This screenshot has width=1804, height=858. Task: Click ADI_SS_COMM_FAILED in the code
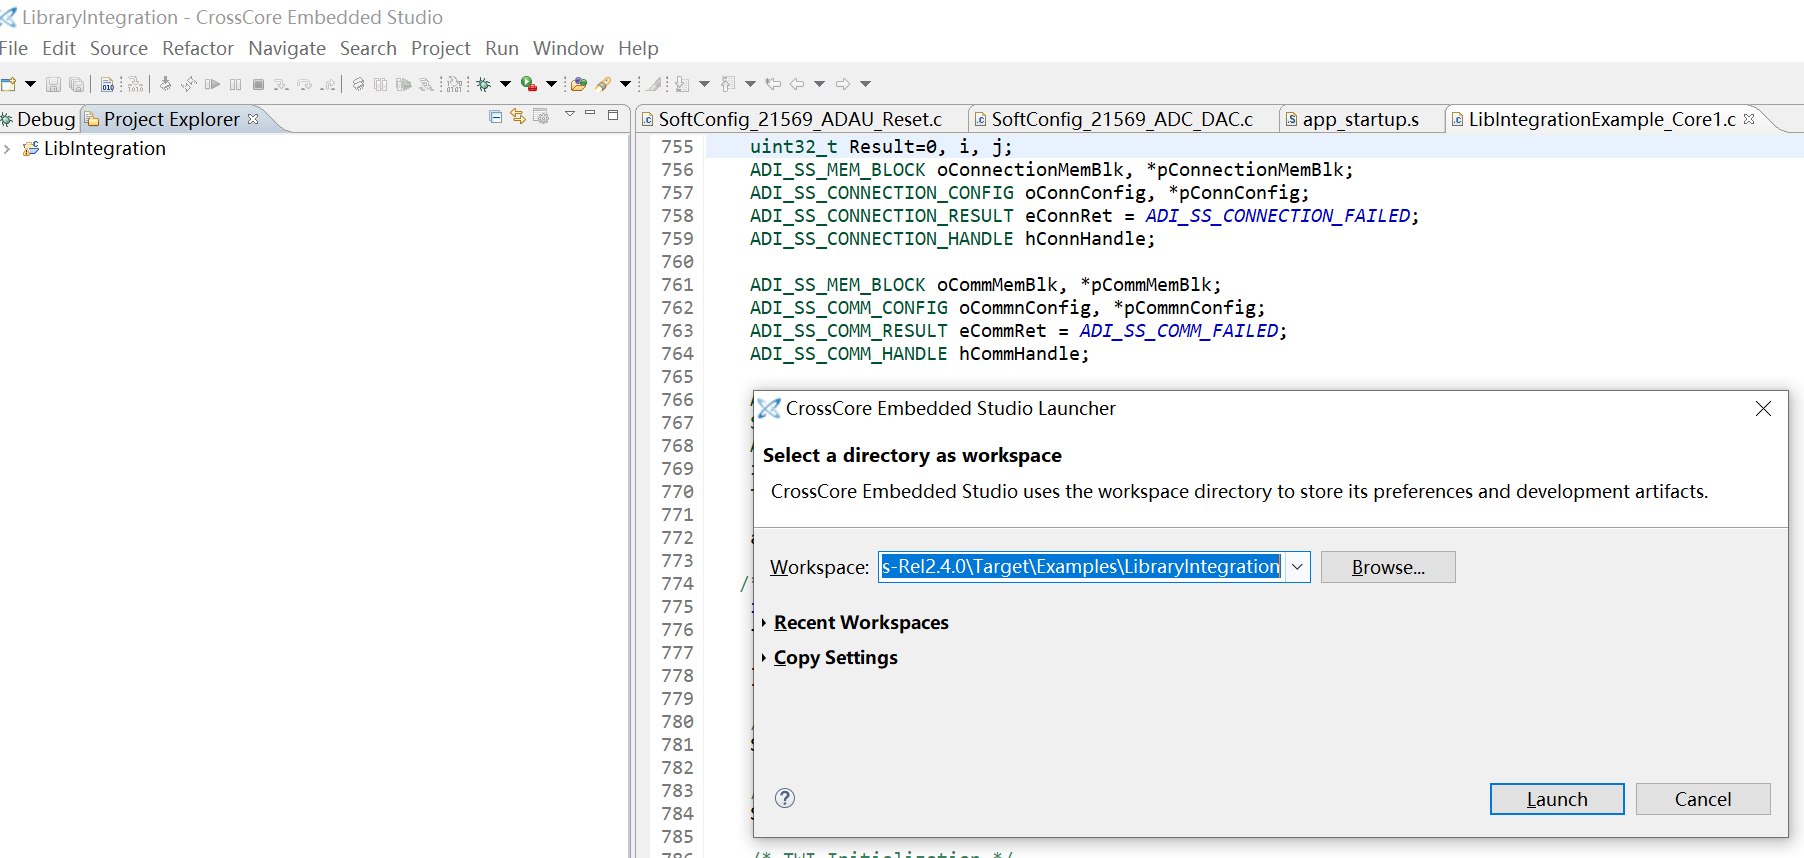pos(1179,331)
